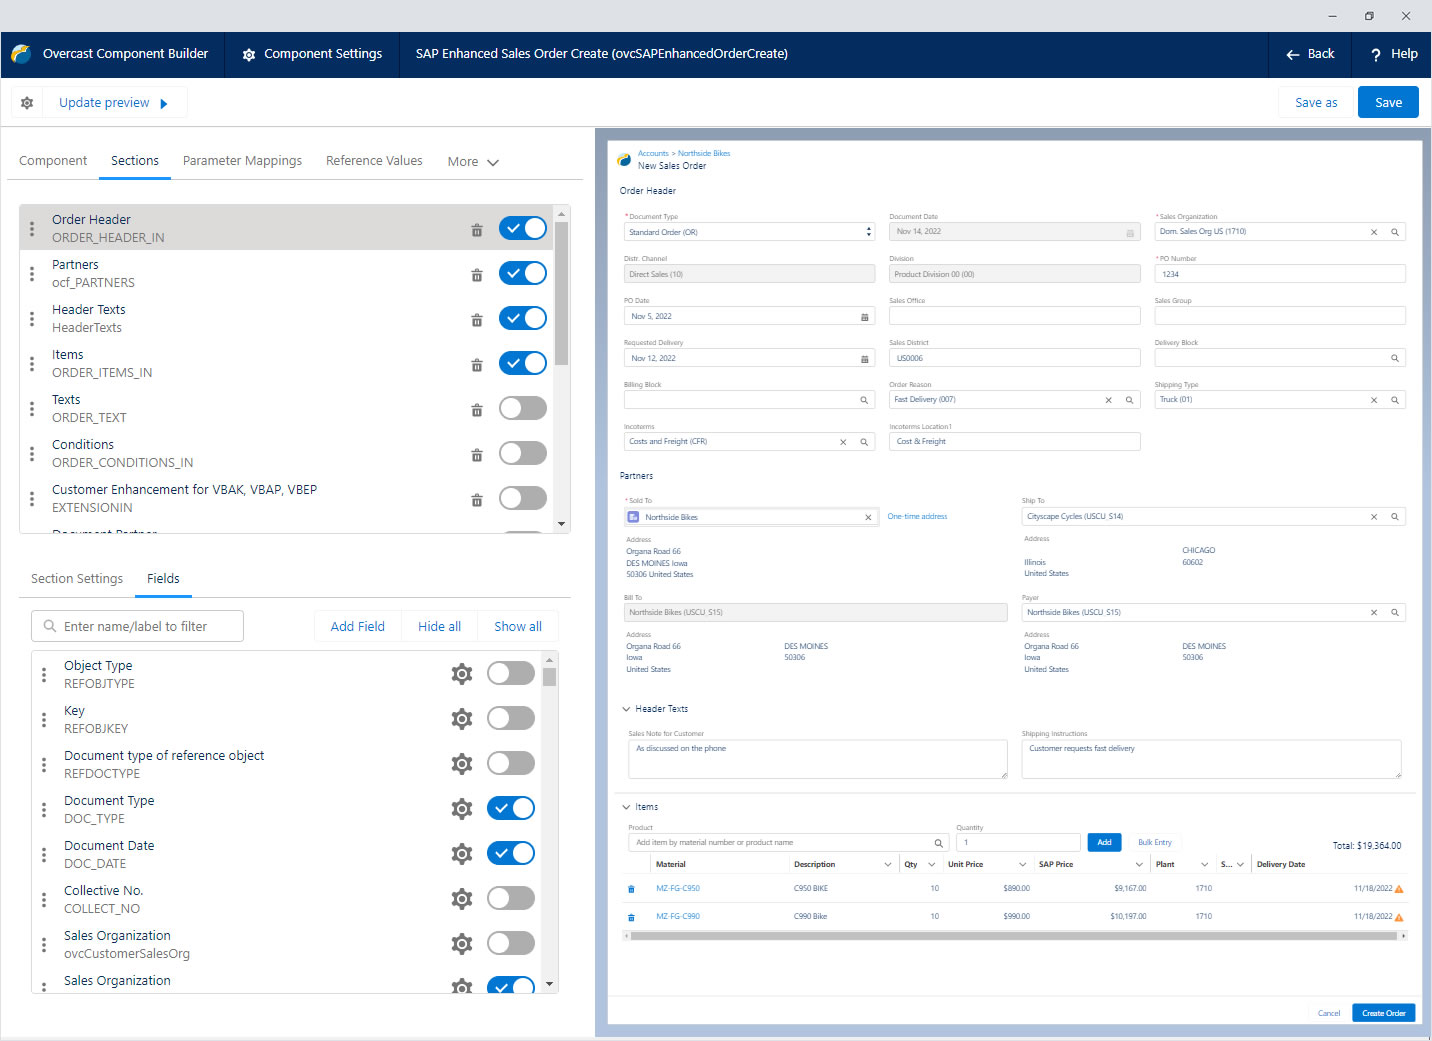This screenshot has height=1041, width=1432.
Task: Toggle off the Order Header section
Action: click(523, 228)
